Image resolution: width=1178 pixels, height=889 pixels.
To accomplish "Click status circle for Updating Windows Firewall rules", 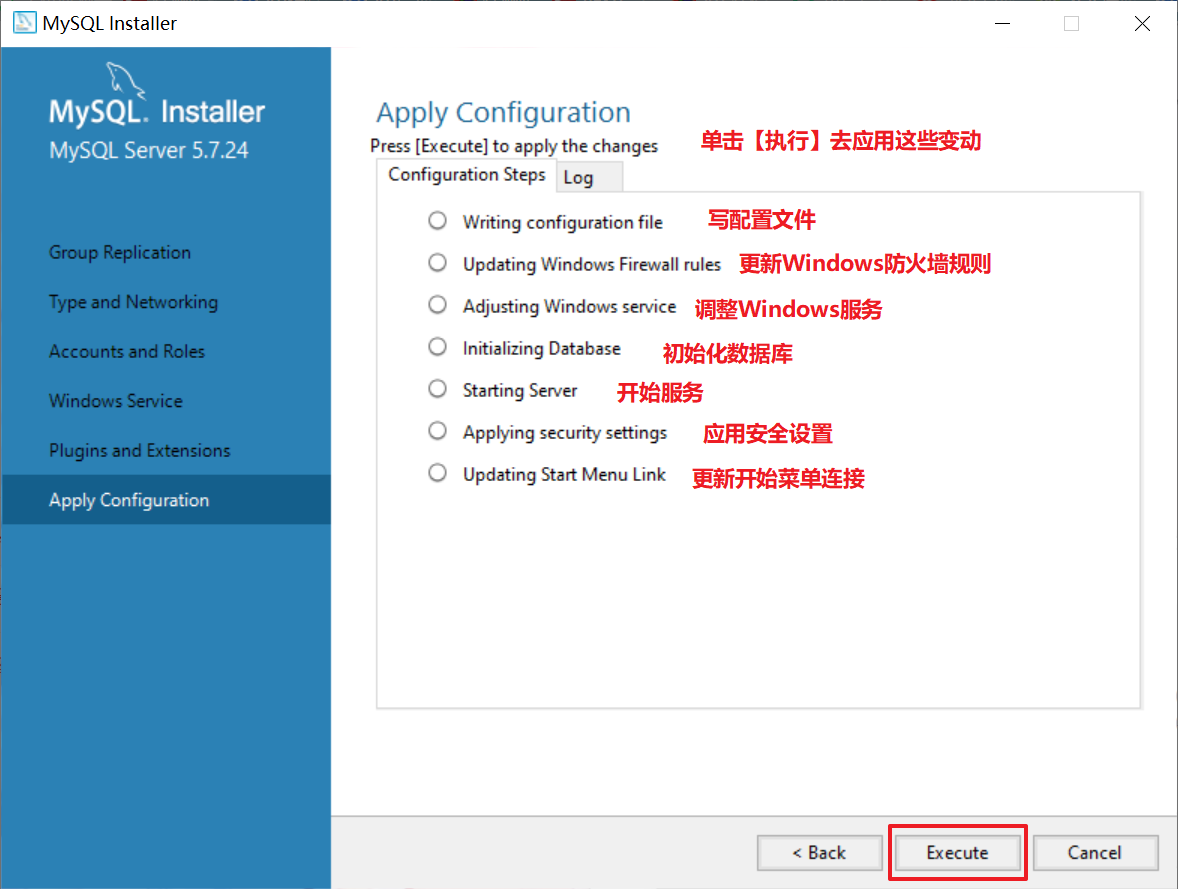I will click(437, 262).
